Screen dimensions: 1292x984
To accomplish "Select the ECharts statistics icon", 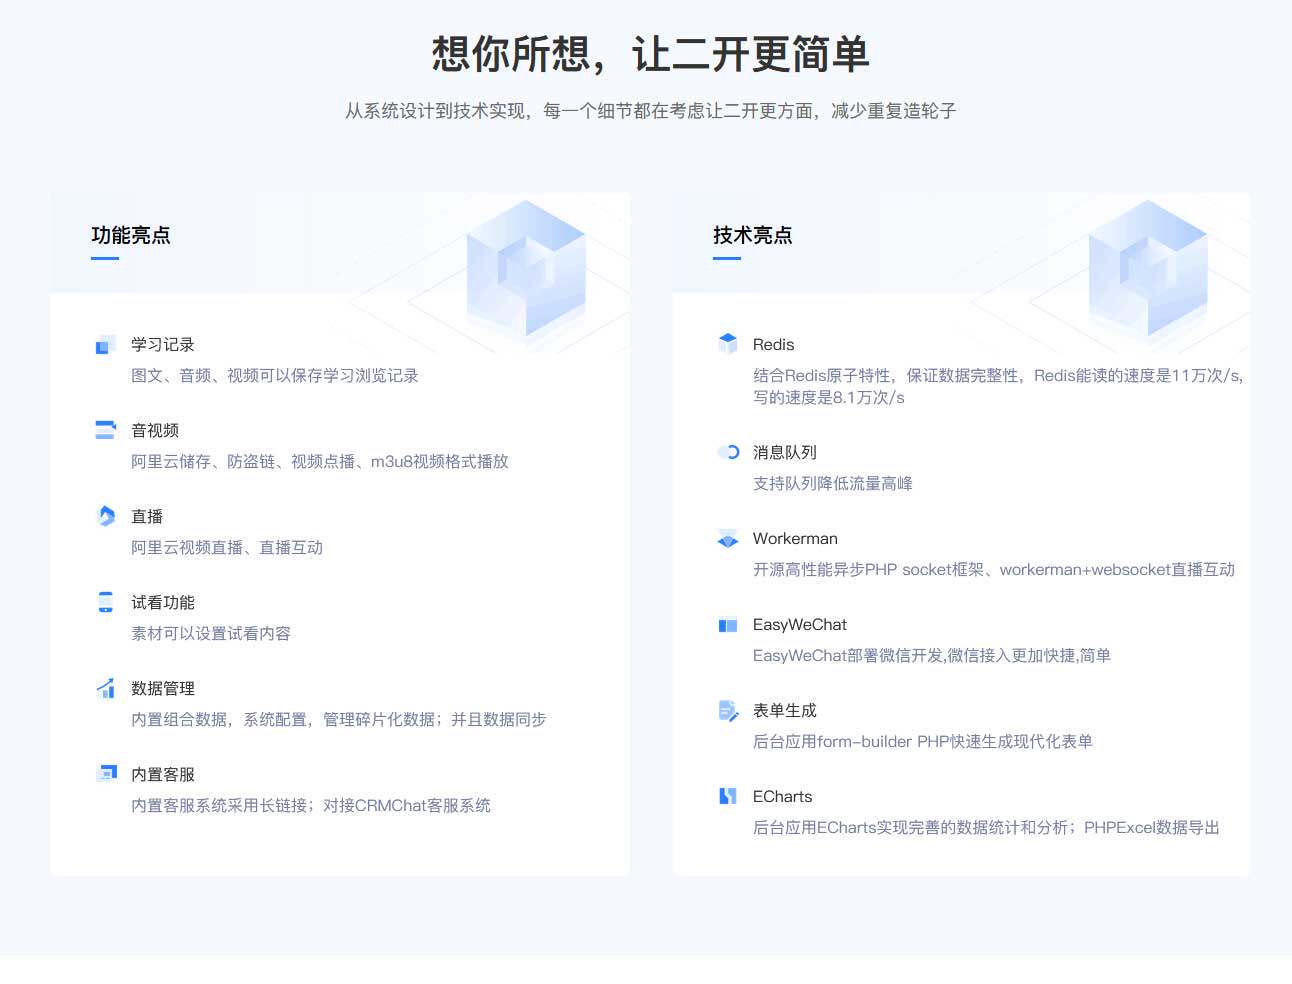I will 728,797.
